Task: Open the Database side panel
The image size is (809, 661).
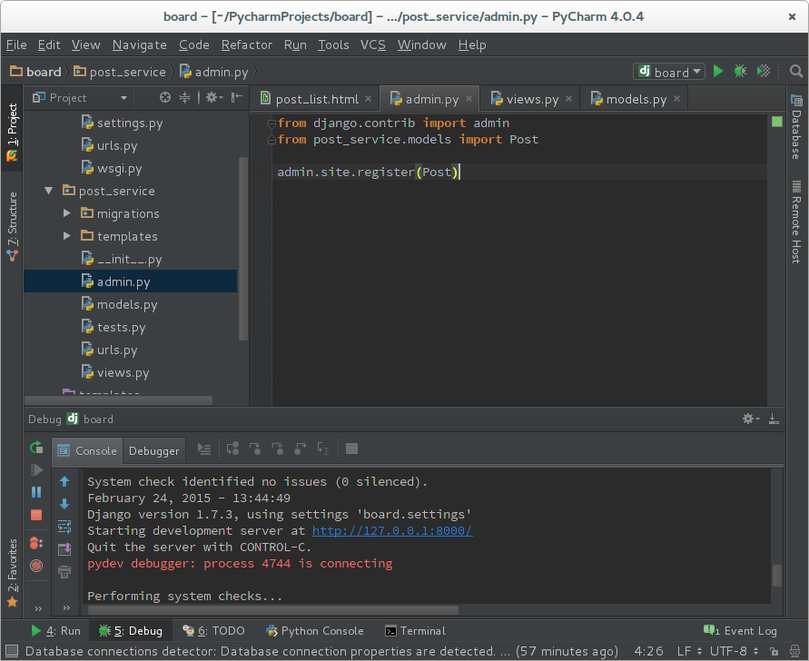Action: point(796,127)
